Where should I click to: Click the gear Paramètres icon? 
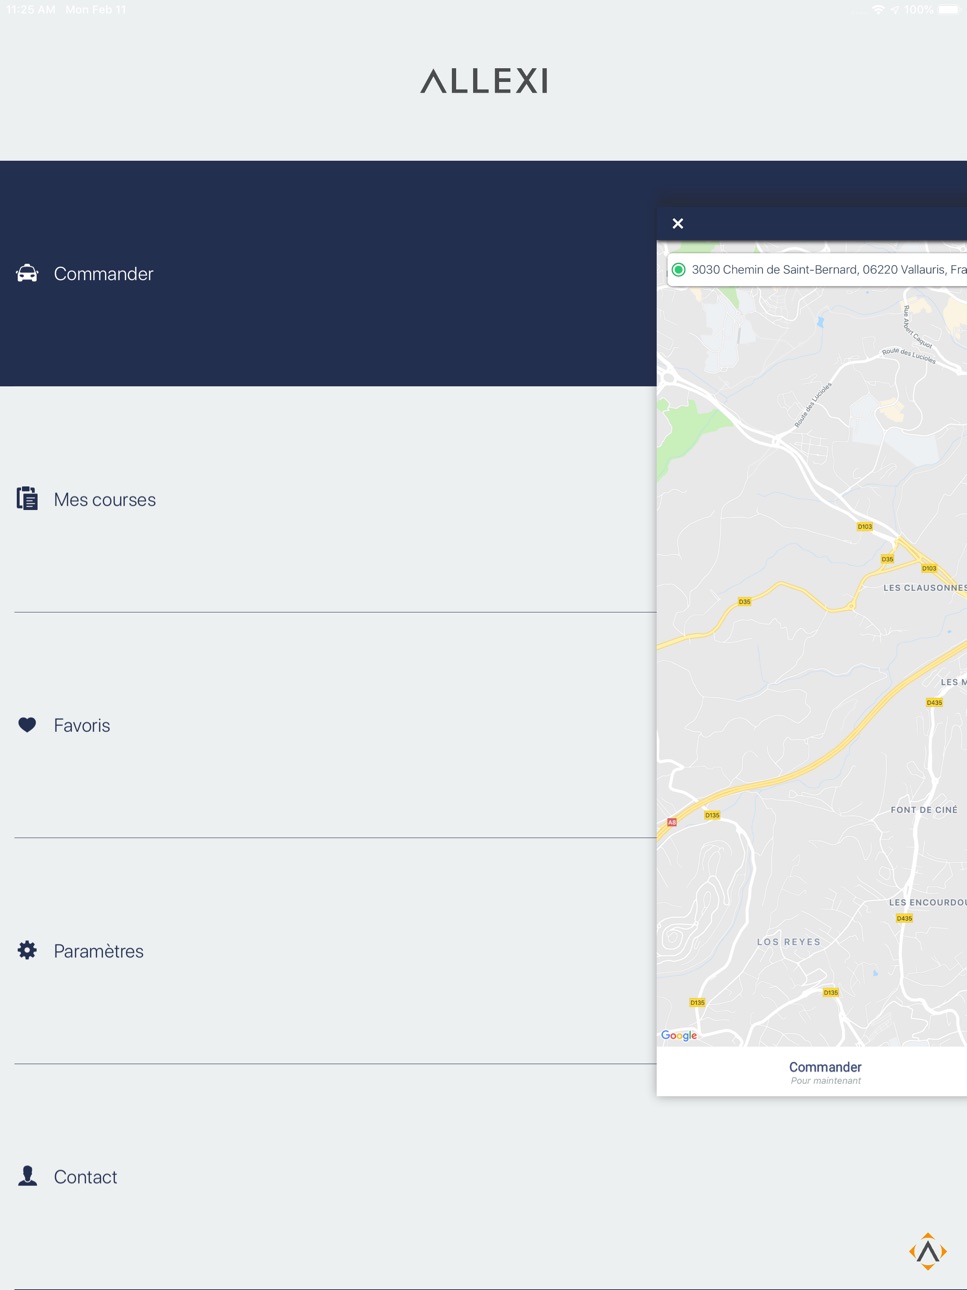27,950
